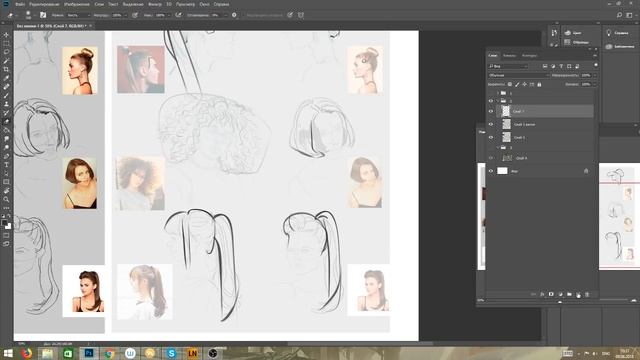The width and height of the screenshot is (640, 360).
Task: Open the search icon in options bar
Action: pyautogui.click(x=619, y=15)
